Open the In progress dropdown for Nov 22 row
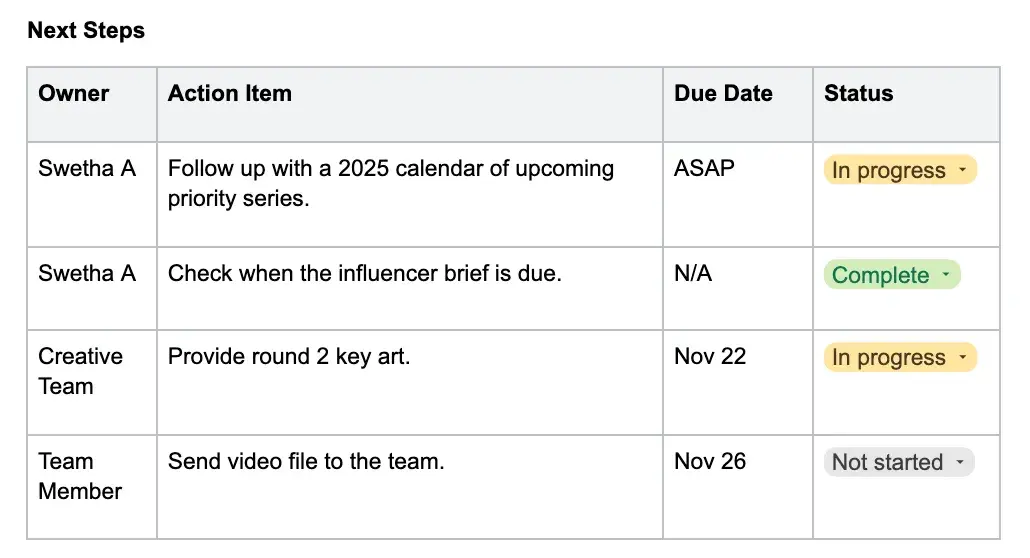1030x558 pixels. (x=899, y=358)
